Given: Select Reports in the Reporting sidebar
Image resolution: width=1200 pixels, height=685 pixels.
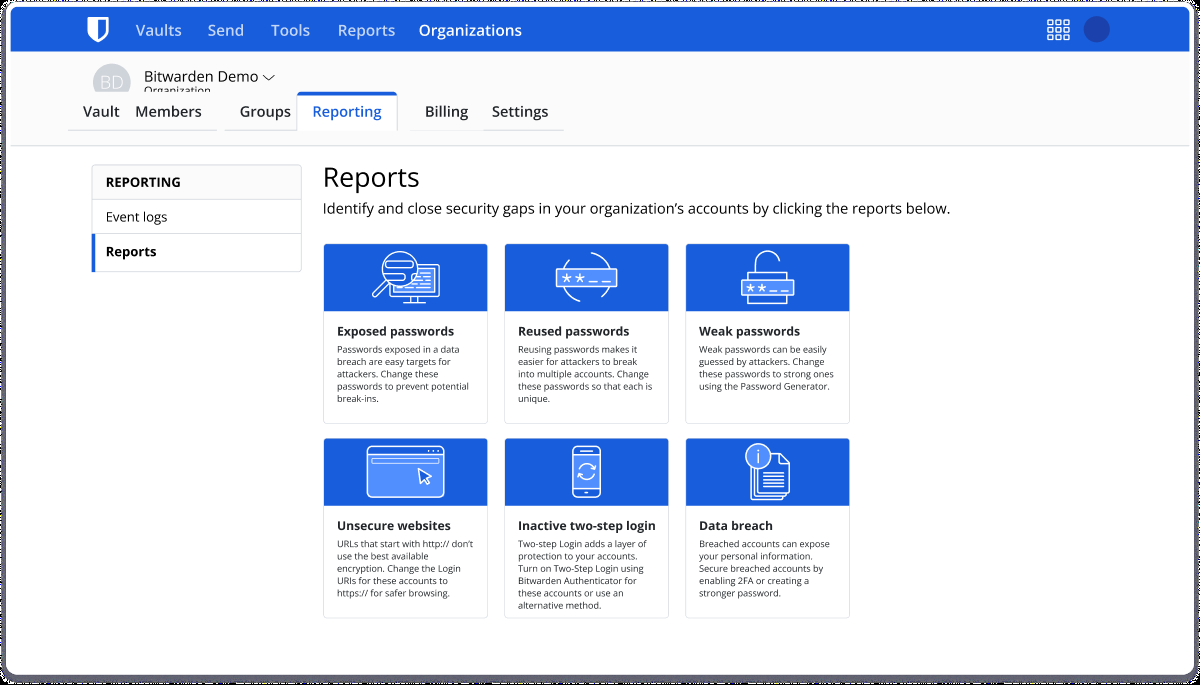Looking at the screenshot, I should point(196,252).
